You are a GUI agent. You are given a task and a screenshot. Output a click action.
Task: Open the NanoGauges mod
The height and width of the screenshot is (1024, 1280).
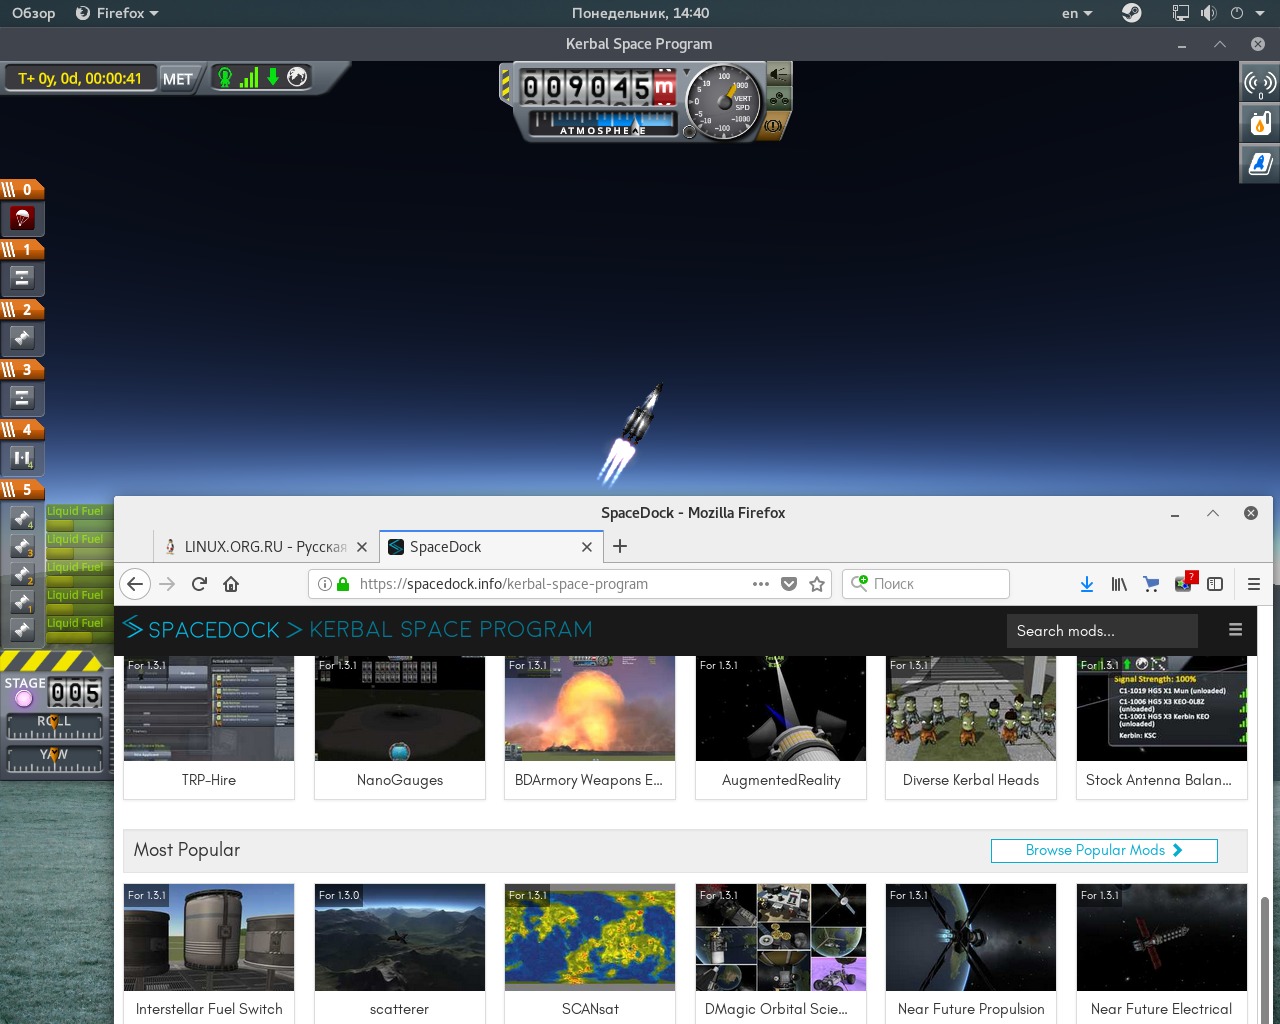(400, 728)
